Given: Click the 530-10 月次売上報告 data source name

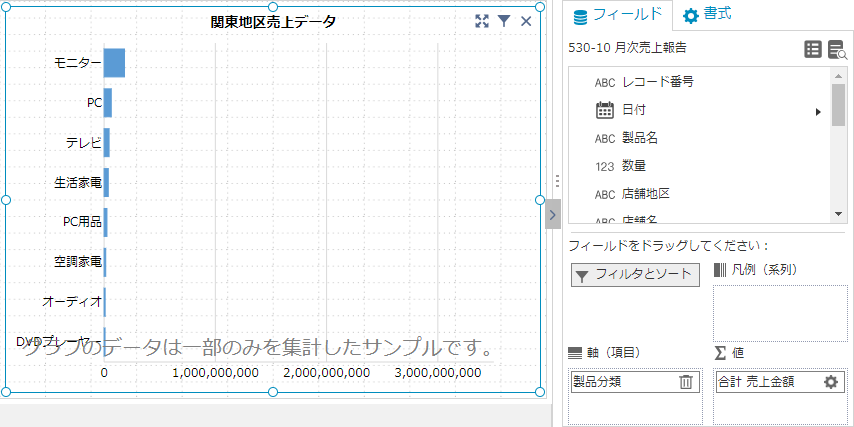Looking at the screenshot, I should click(x=627, y=48).
